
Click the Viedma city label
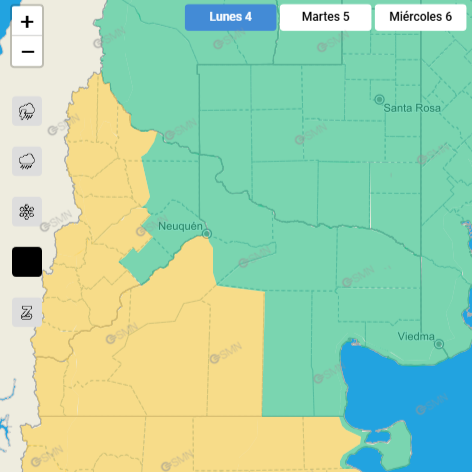[416, 336]
